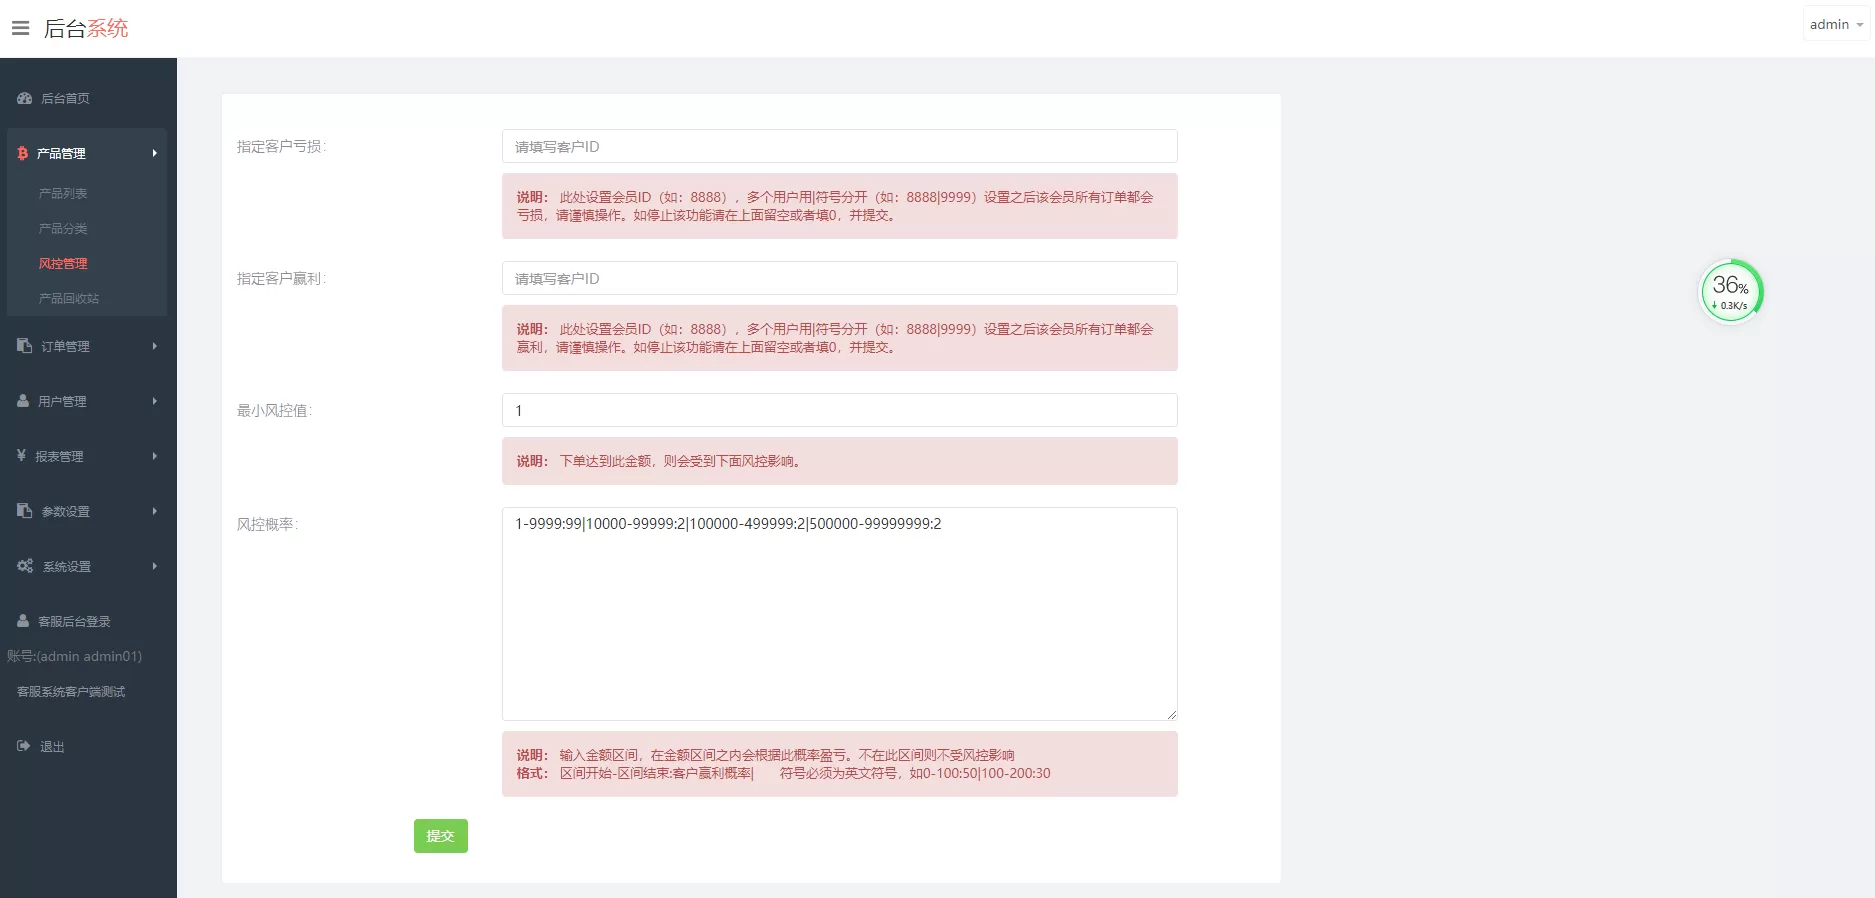This screenshot has height=898, width=1875.
Task: Open the admin user dropdown
Action: point(1836,25)
